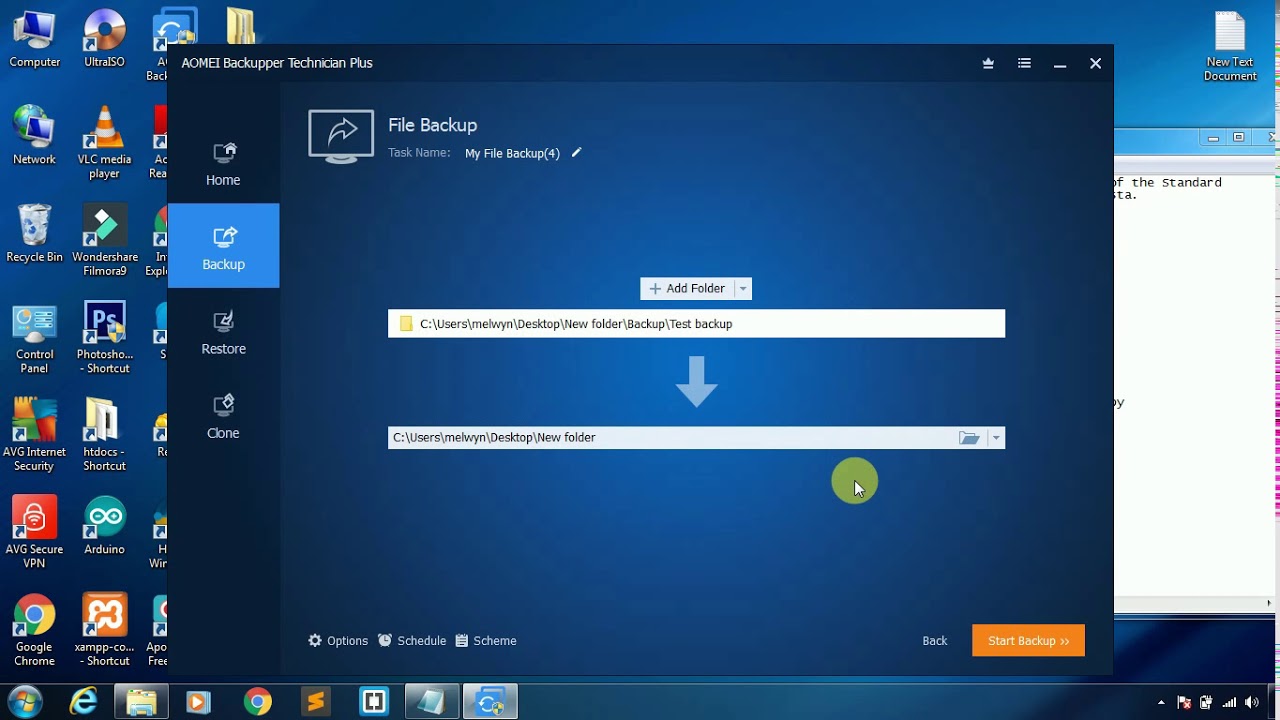Expand the Add Folder dropdown arrow
The image size is (1280, 720).
click(x=742, y=289)
